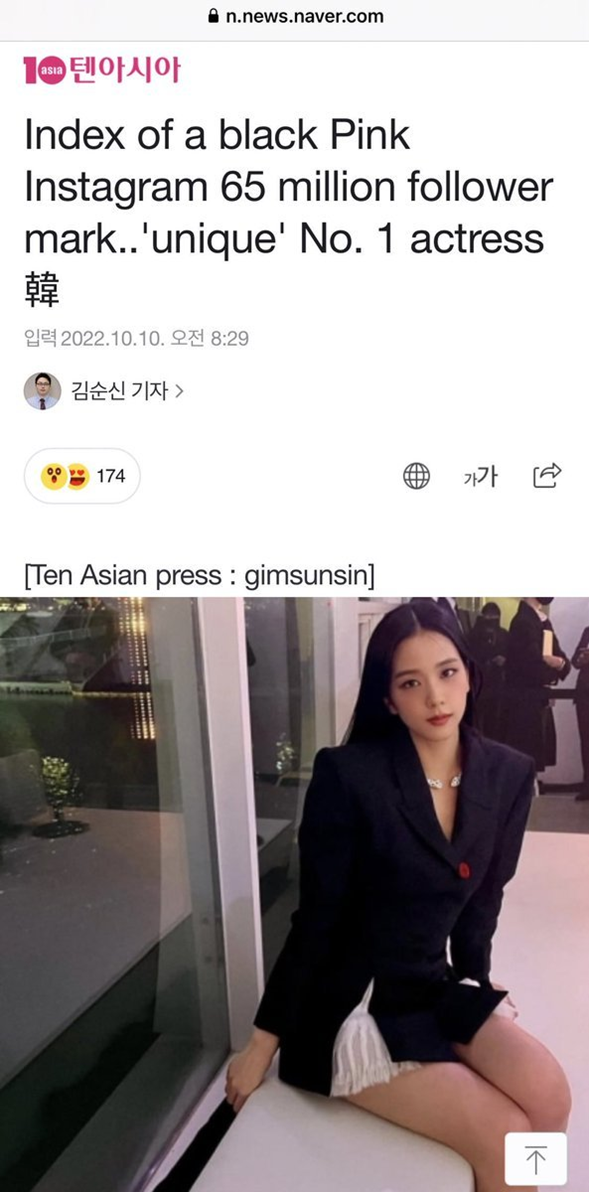Expand the chevron beside reporter name
The height and width of the screenshot is (1192, 589).
(x=179, y=392)
